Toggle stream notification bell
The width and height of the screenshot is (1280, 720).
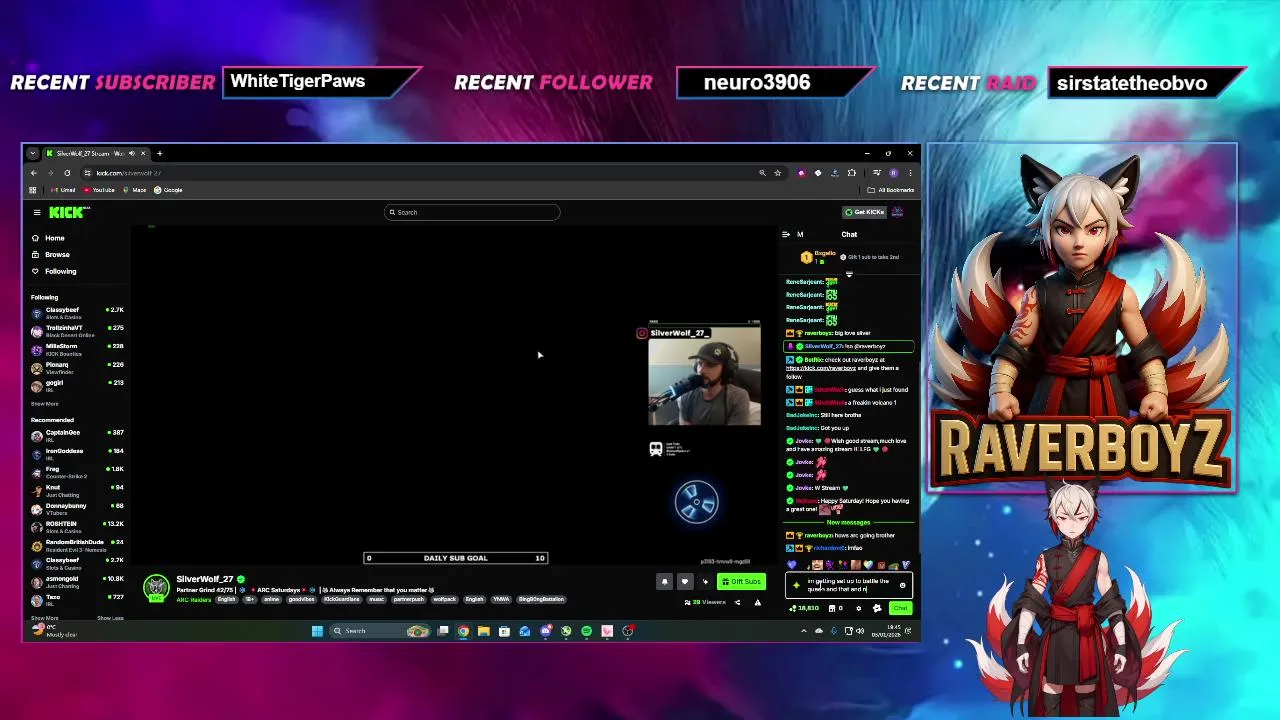(664, 581)
